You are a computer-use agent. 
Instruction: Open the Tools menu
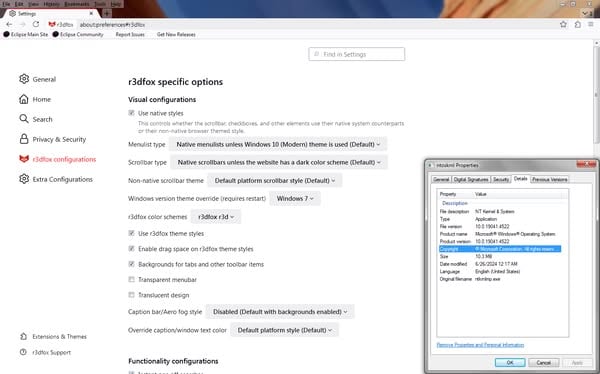click(x=100, y=4)
